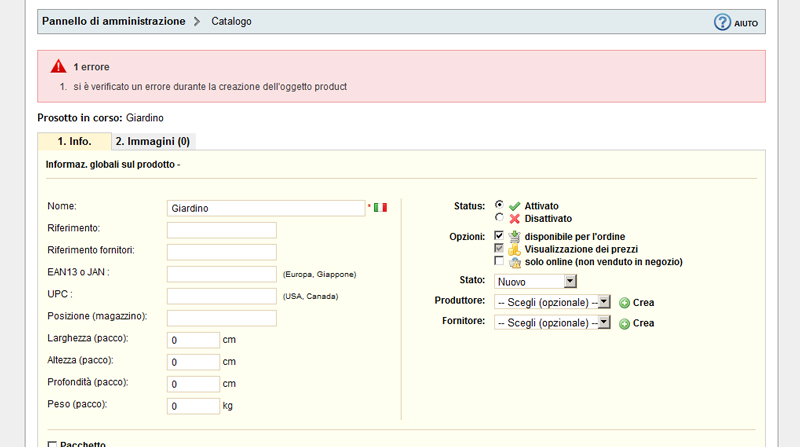Viewport: 800px width, 447px height.
Task: Click the solo online option icon
Action: pos(515,262)
